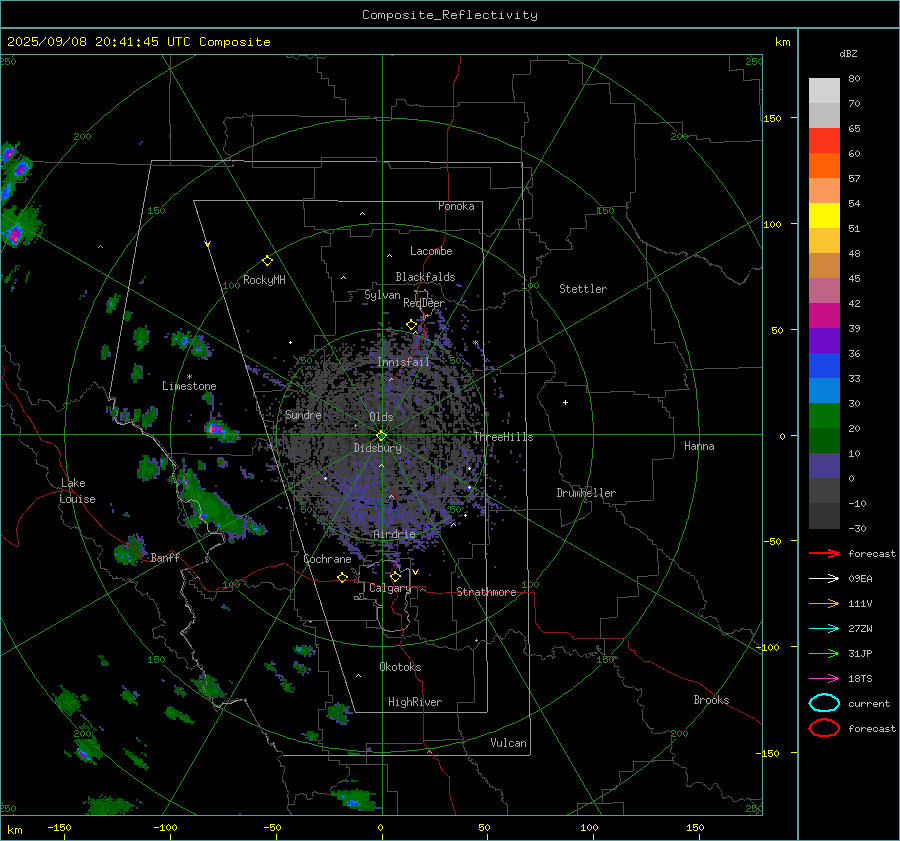900x841 pixels.
Task: Select the cyan 27ZW arrow in the legend
Action: 824,629
